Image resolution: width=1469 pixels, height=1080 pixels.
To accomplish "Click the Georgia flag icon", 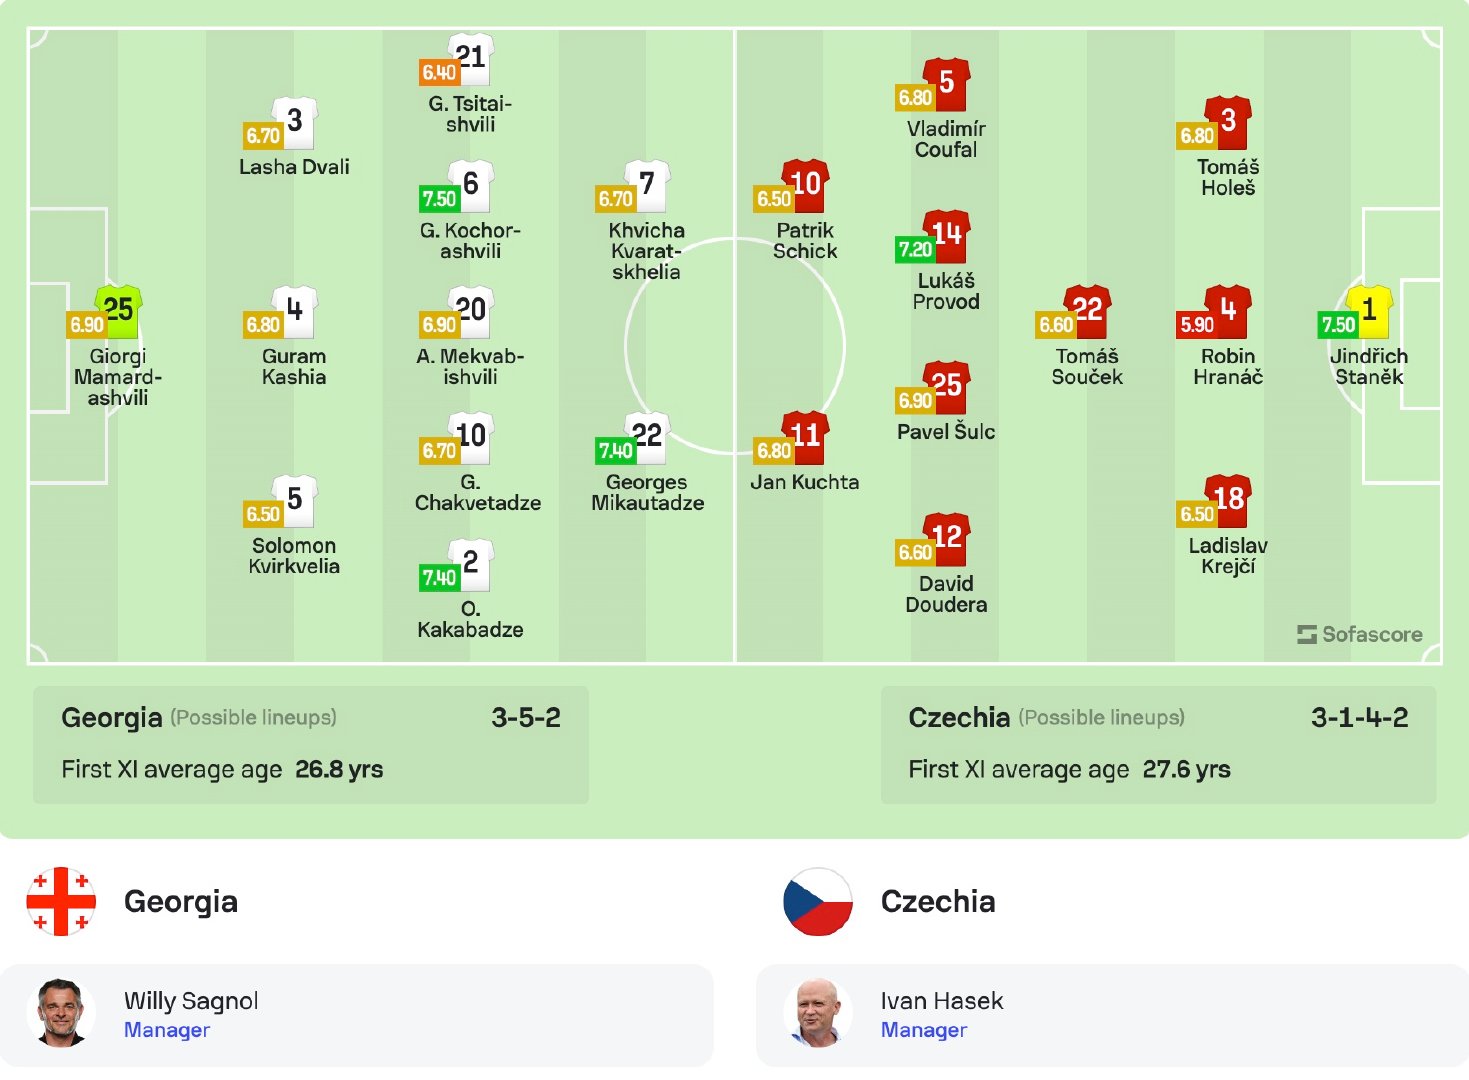I will point(61,901).
